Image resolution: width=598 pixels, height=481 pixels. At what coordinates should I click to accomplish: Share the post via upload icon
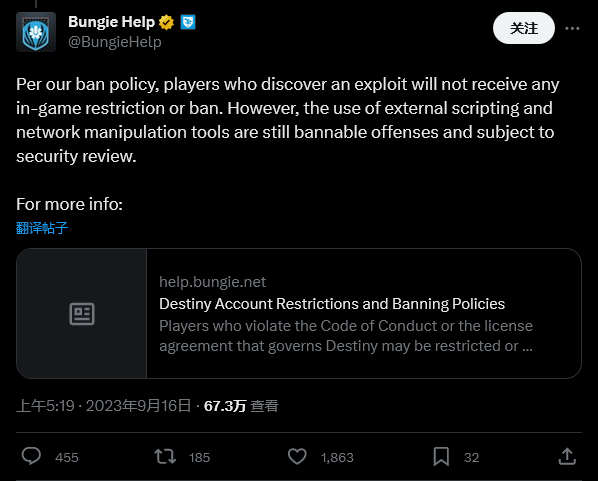tap(567, 456)
